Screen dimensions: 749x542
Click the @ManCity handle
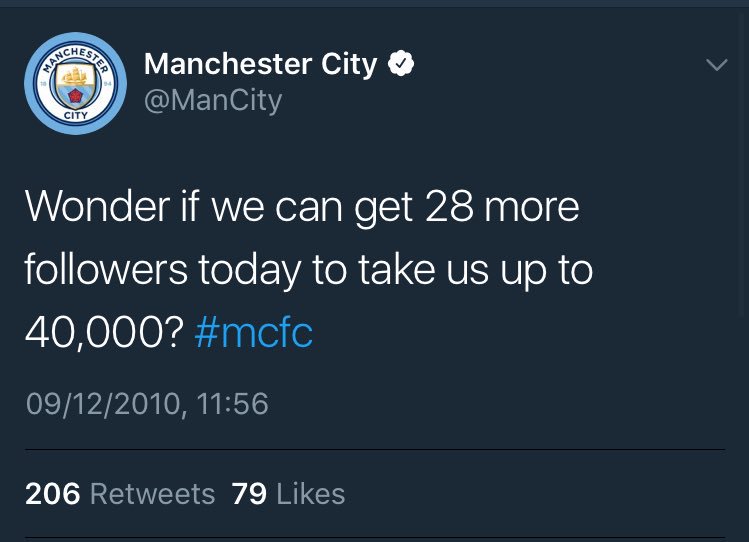click(x=213, y=101)
